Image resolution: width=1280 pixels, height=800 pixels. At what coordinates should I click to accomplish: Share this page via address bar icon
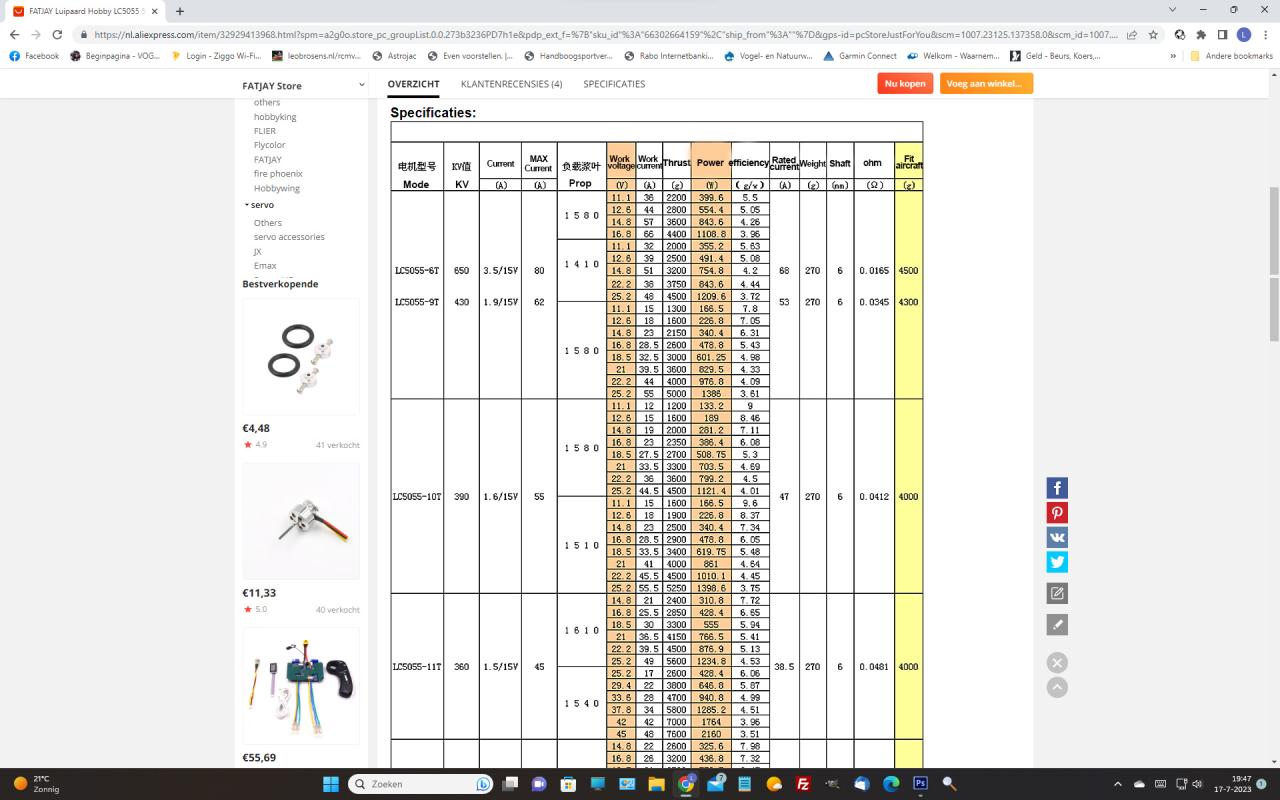(1131, 34)
